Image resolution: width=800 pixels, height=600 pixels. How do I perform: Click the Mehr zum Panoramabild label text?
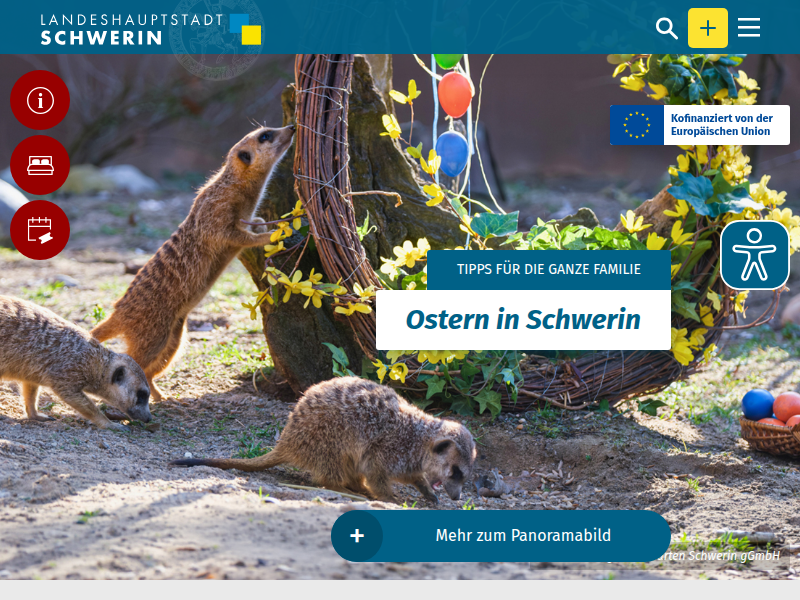(523, 536)
